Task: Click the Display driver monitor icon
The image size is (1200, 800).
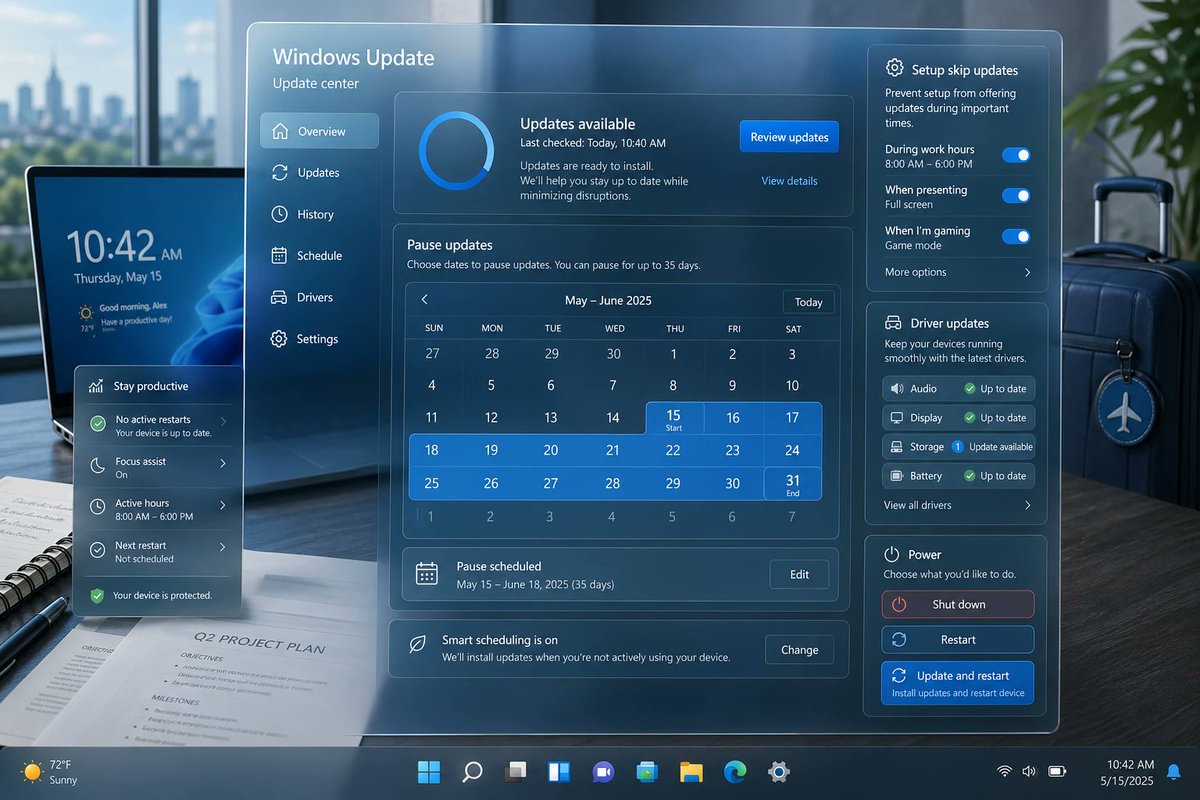Action: [895, 418]
